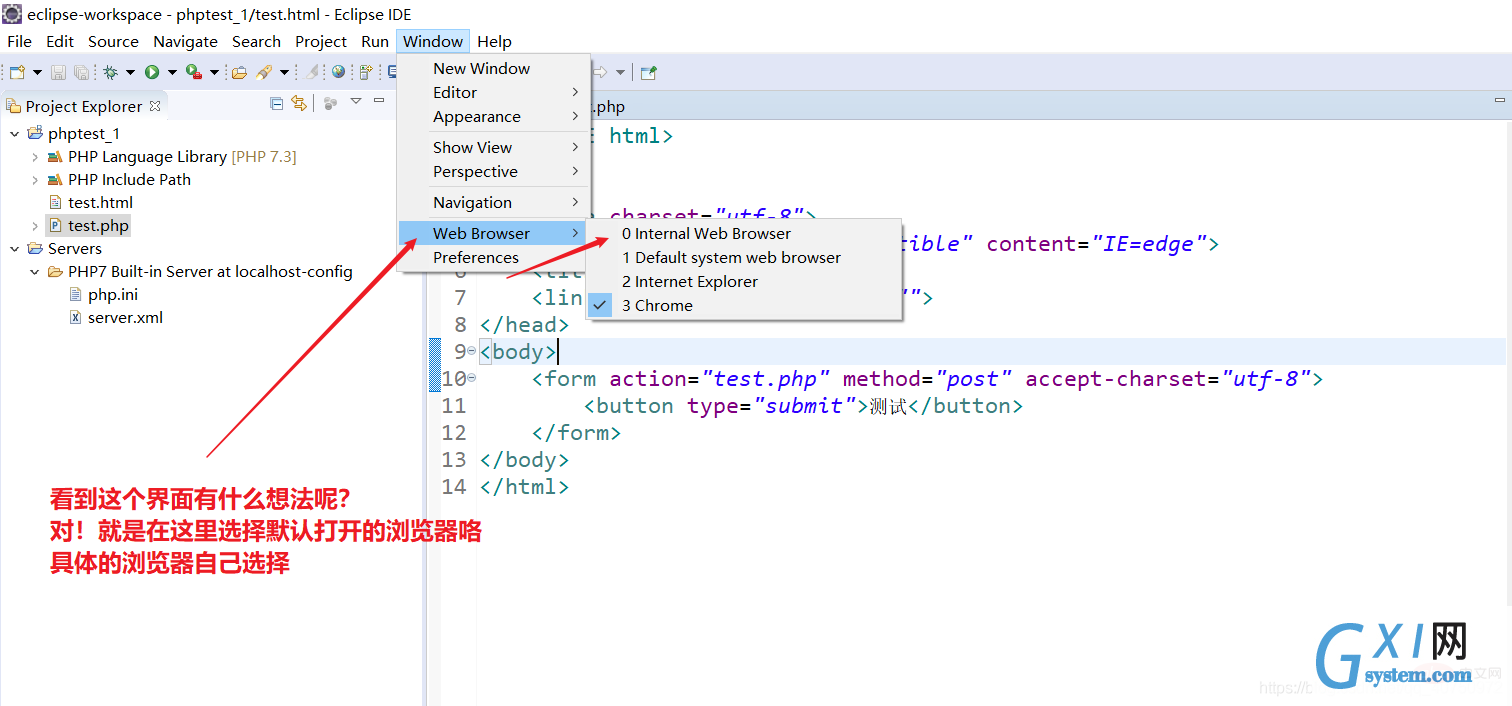Collapse the Servers tree node
This screenshot has height=706, width=1512.
tap(14, 249)
